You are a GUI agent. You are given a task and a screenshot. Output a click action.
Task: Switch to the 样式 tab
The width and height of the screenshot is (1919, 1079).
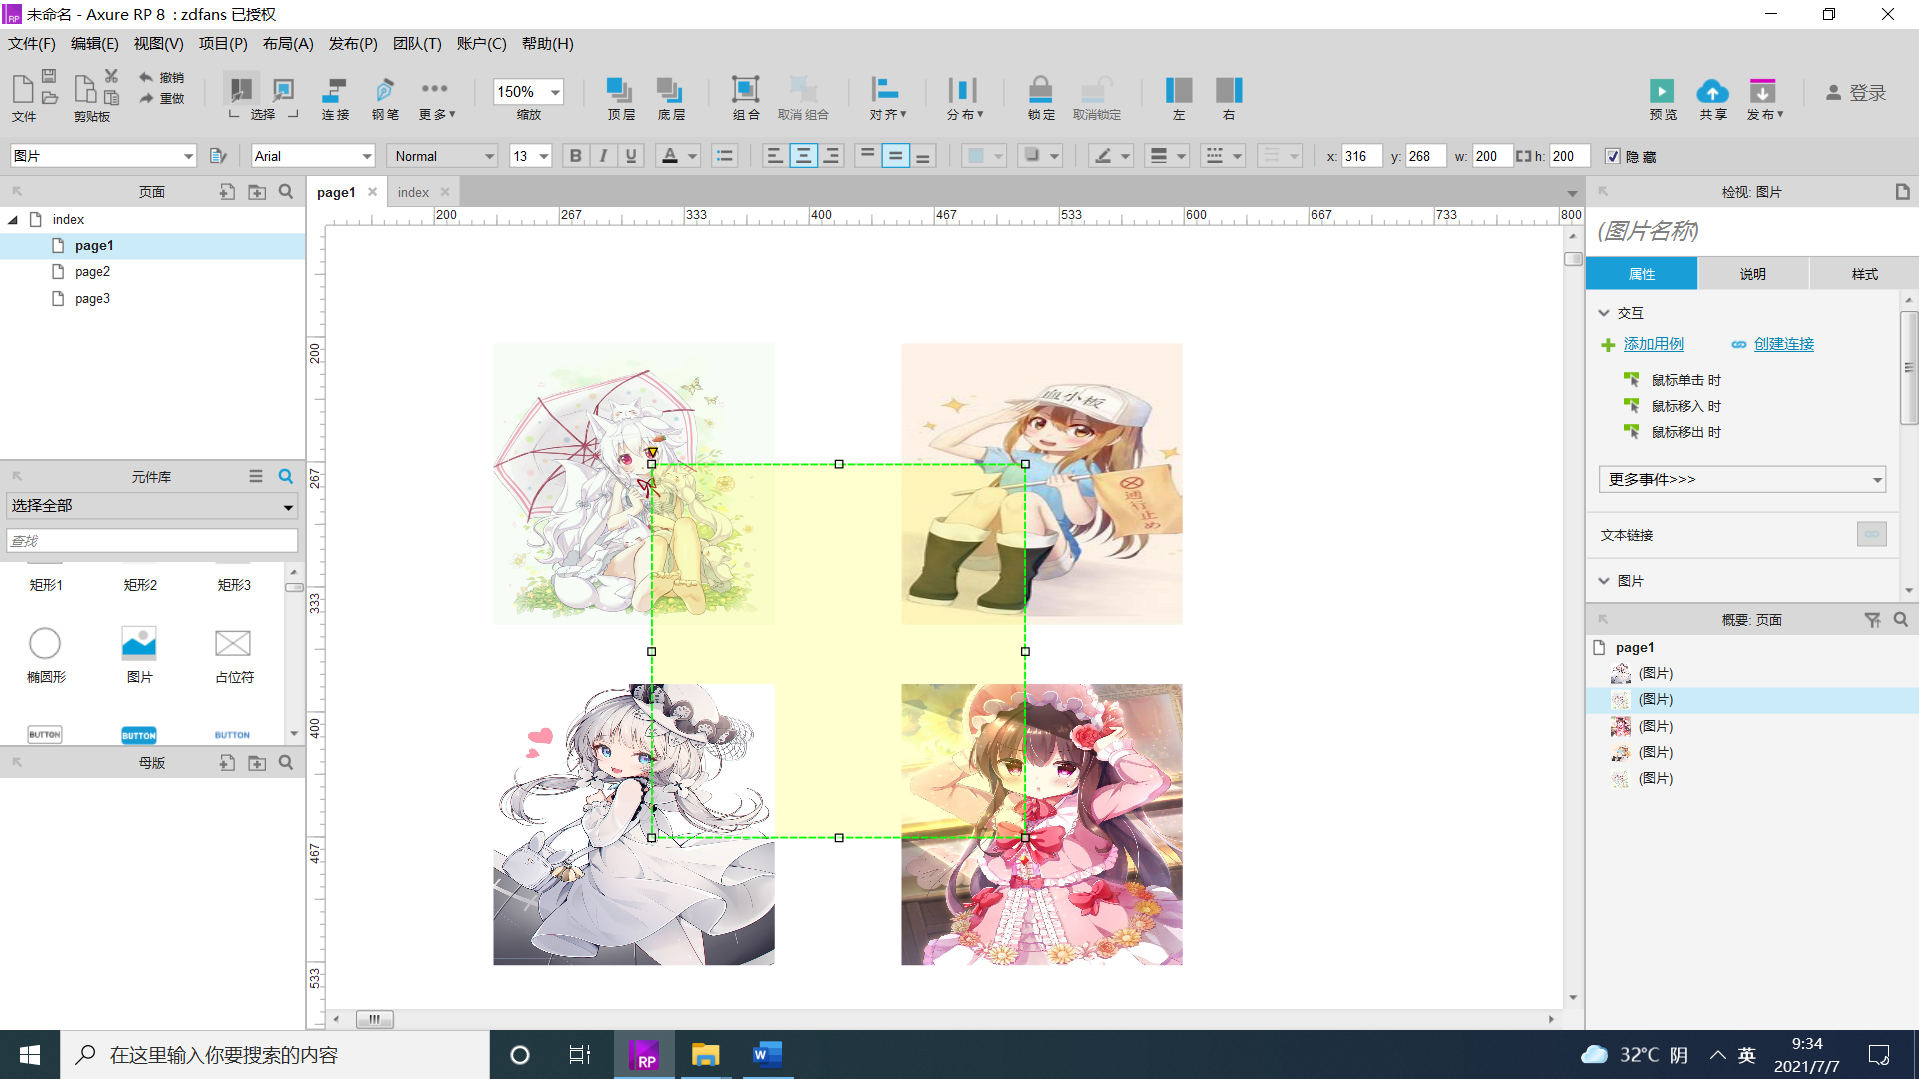point(1864,274)
